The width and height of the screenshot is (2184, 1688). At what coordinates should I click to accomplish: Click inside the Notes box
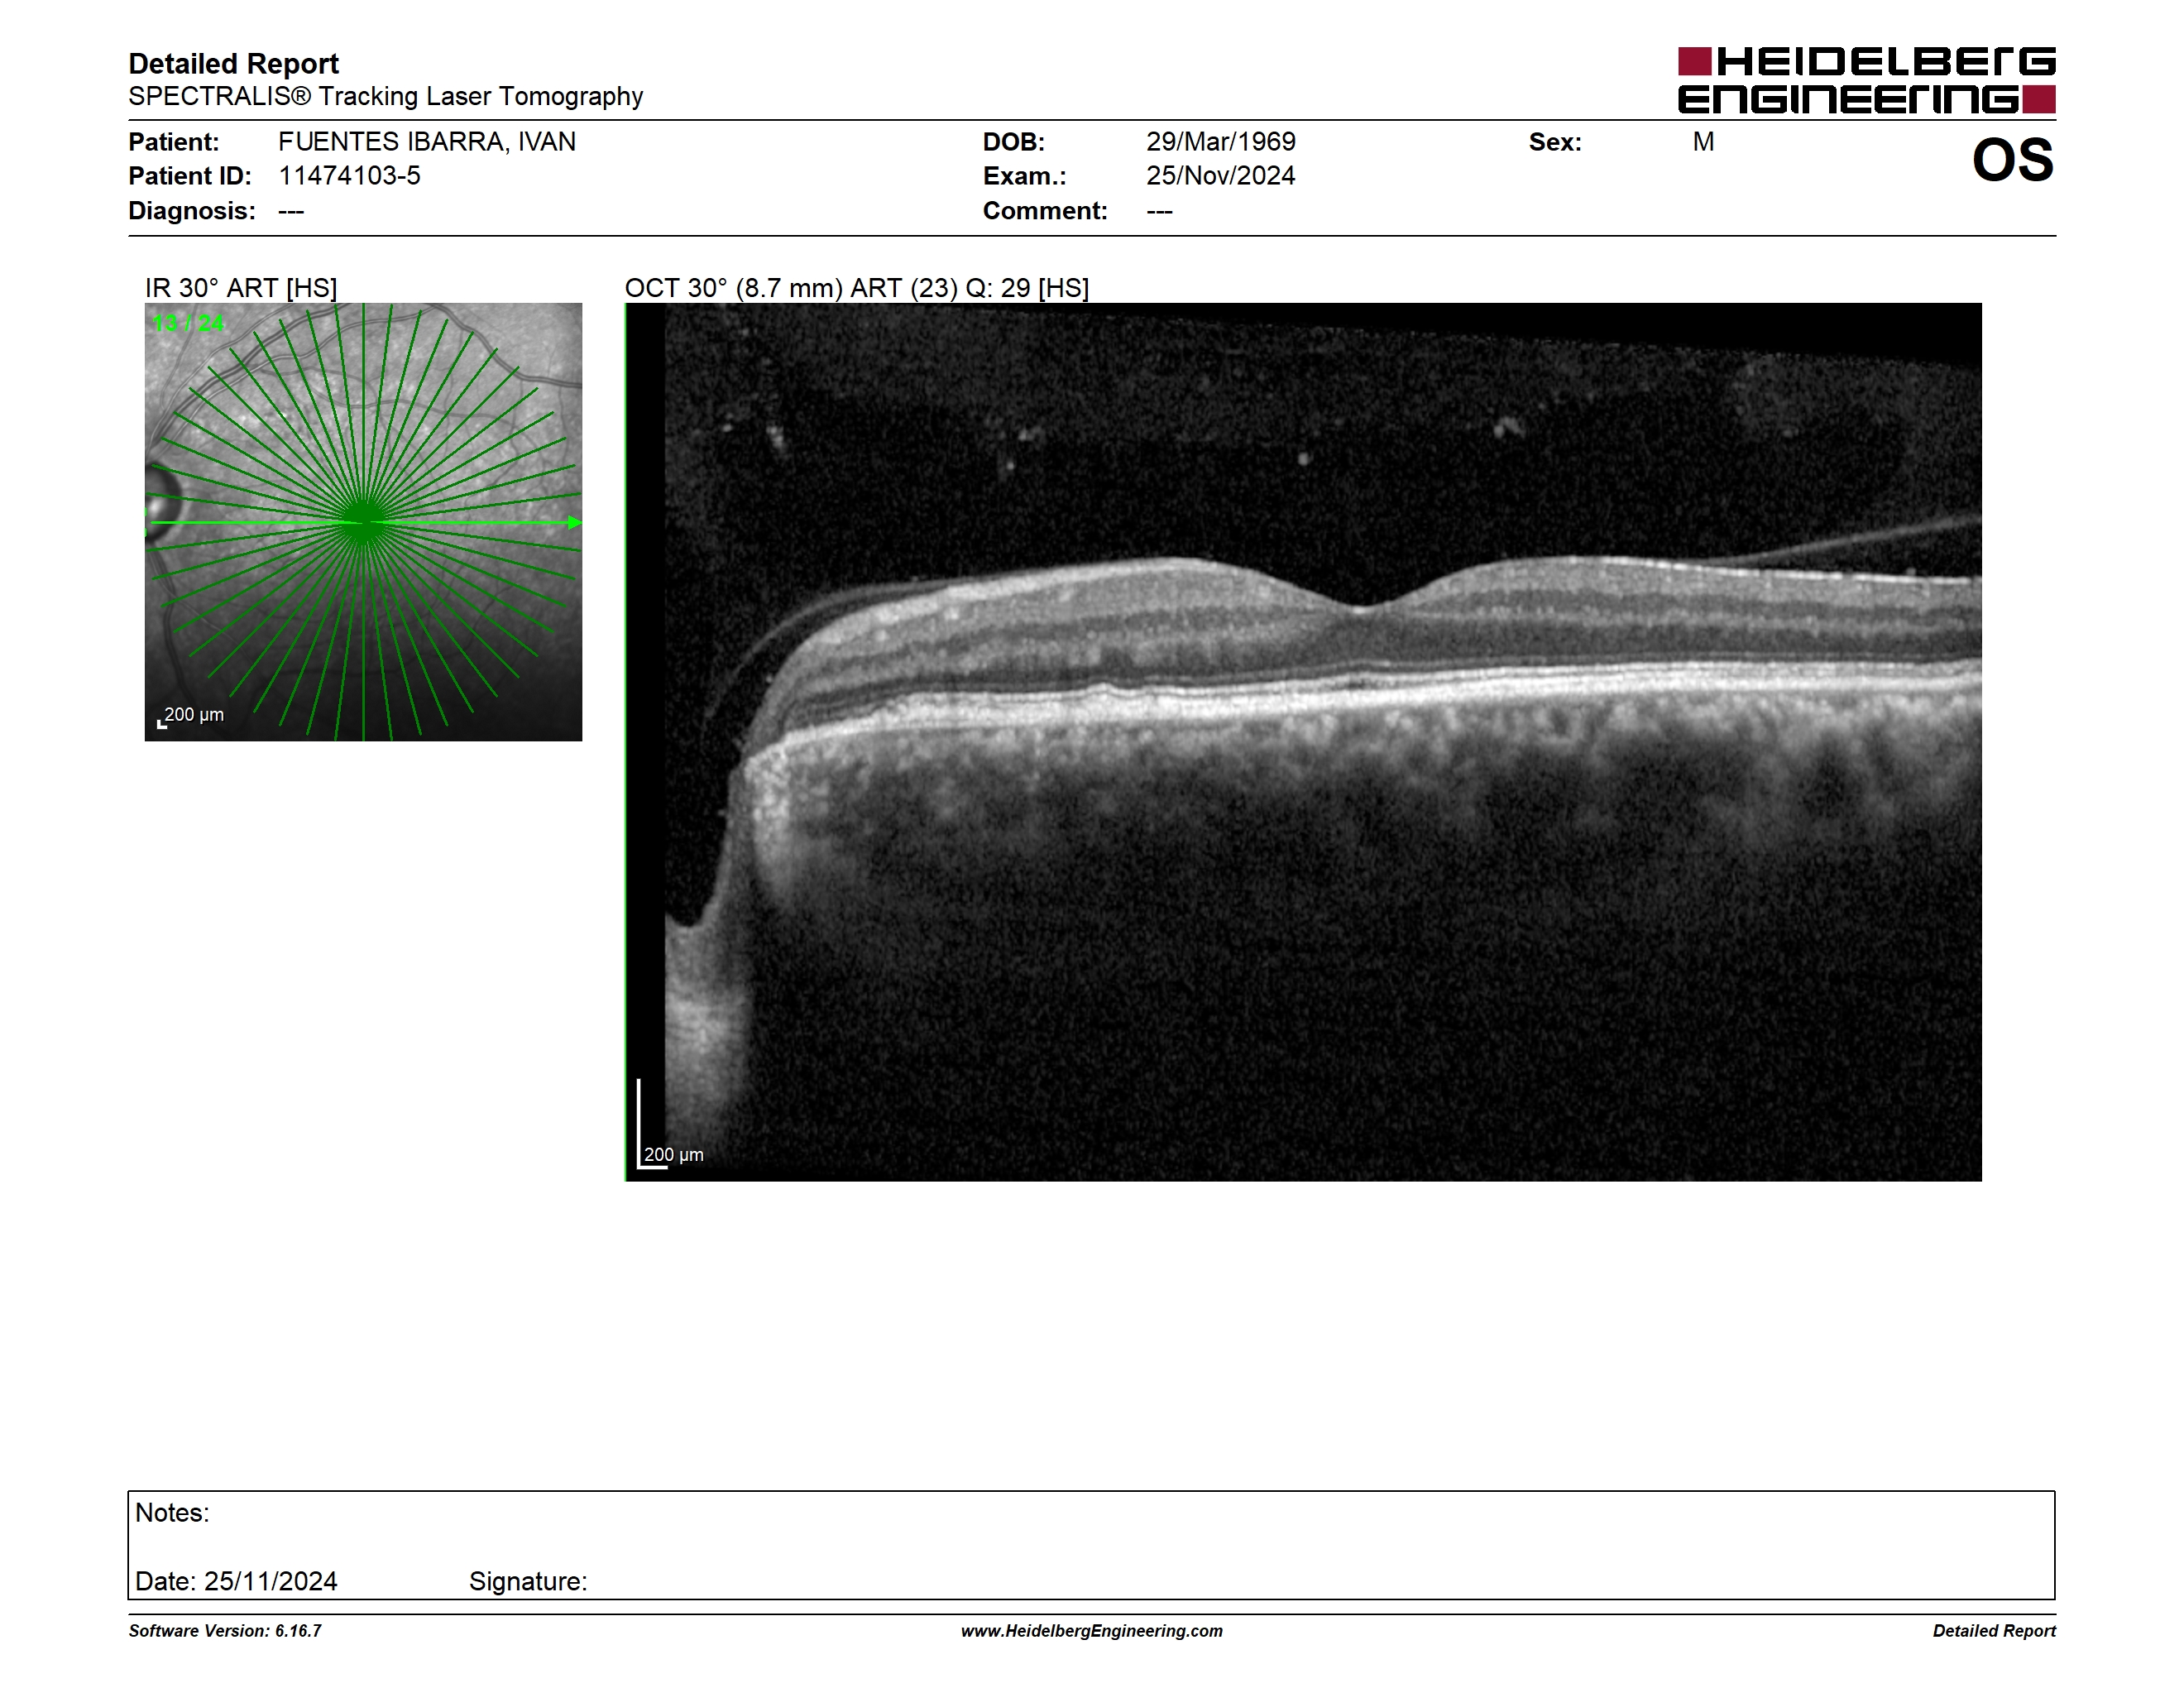click(1091, 1545)
